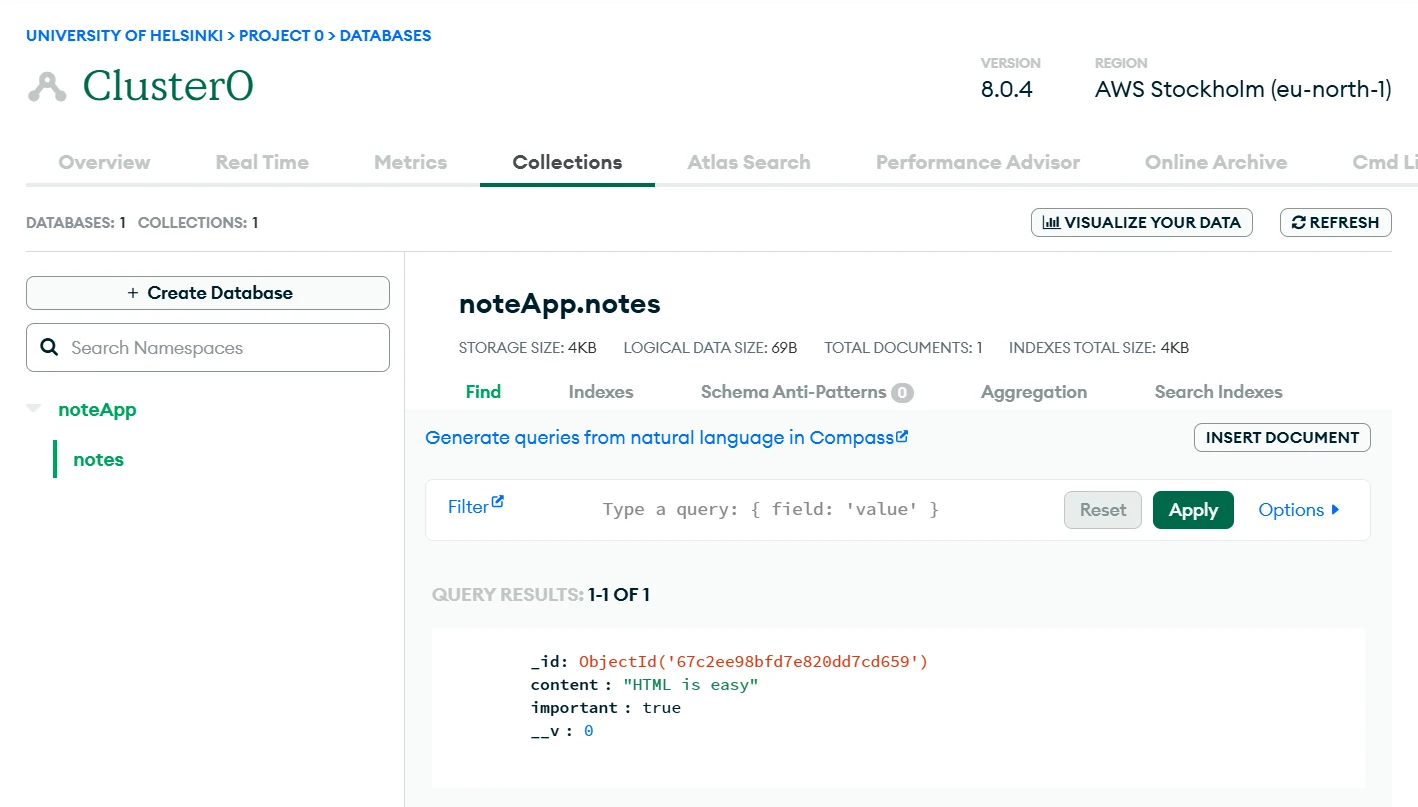Open the Search Indexes sub-tab
This screenshot has width=1418, height=807.
pos(1218,392)
